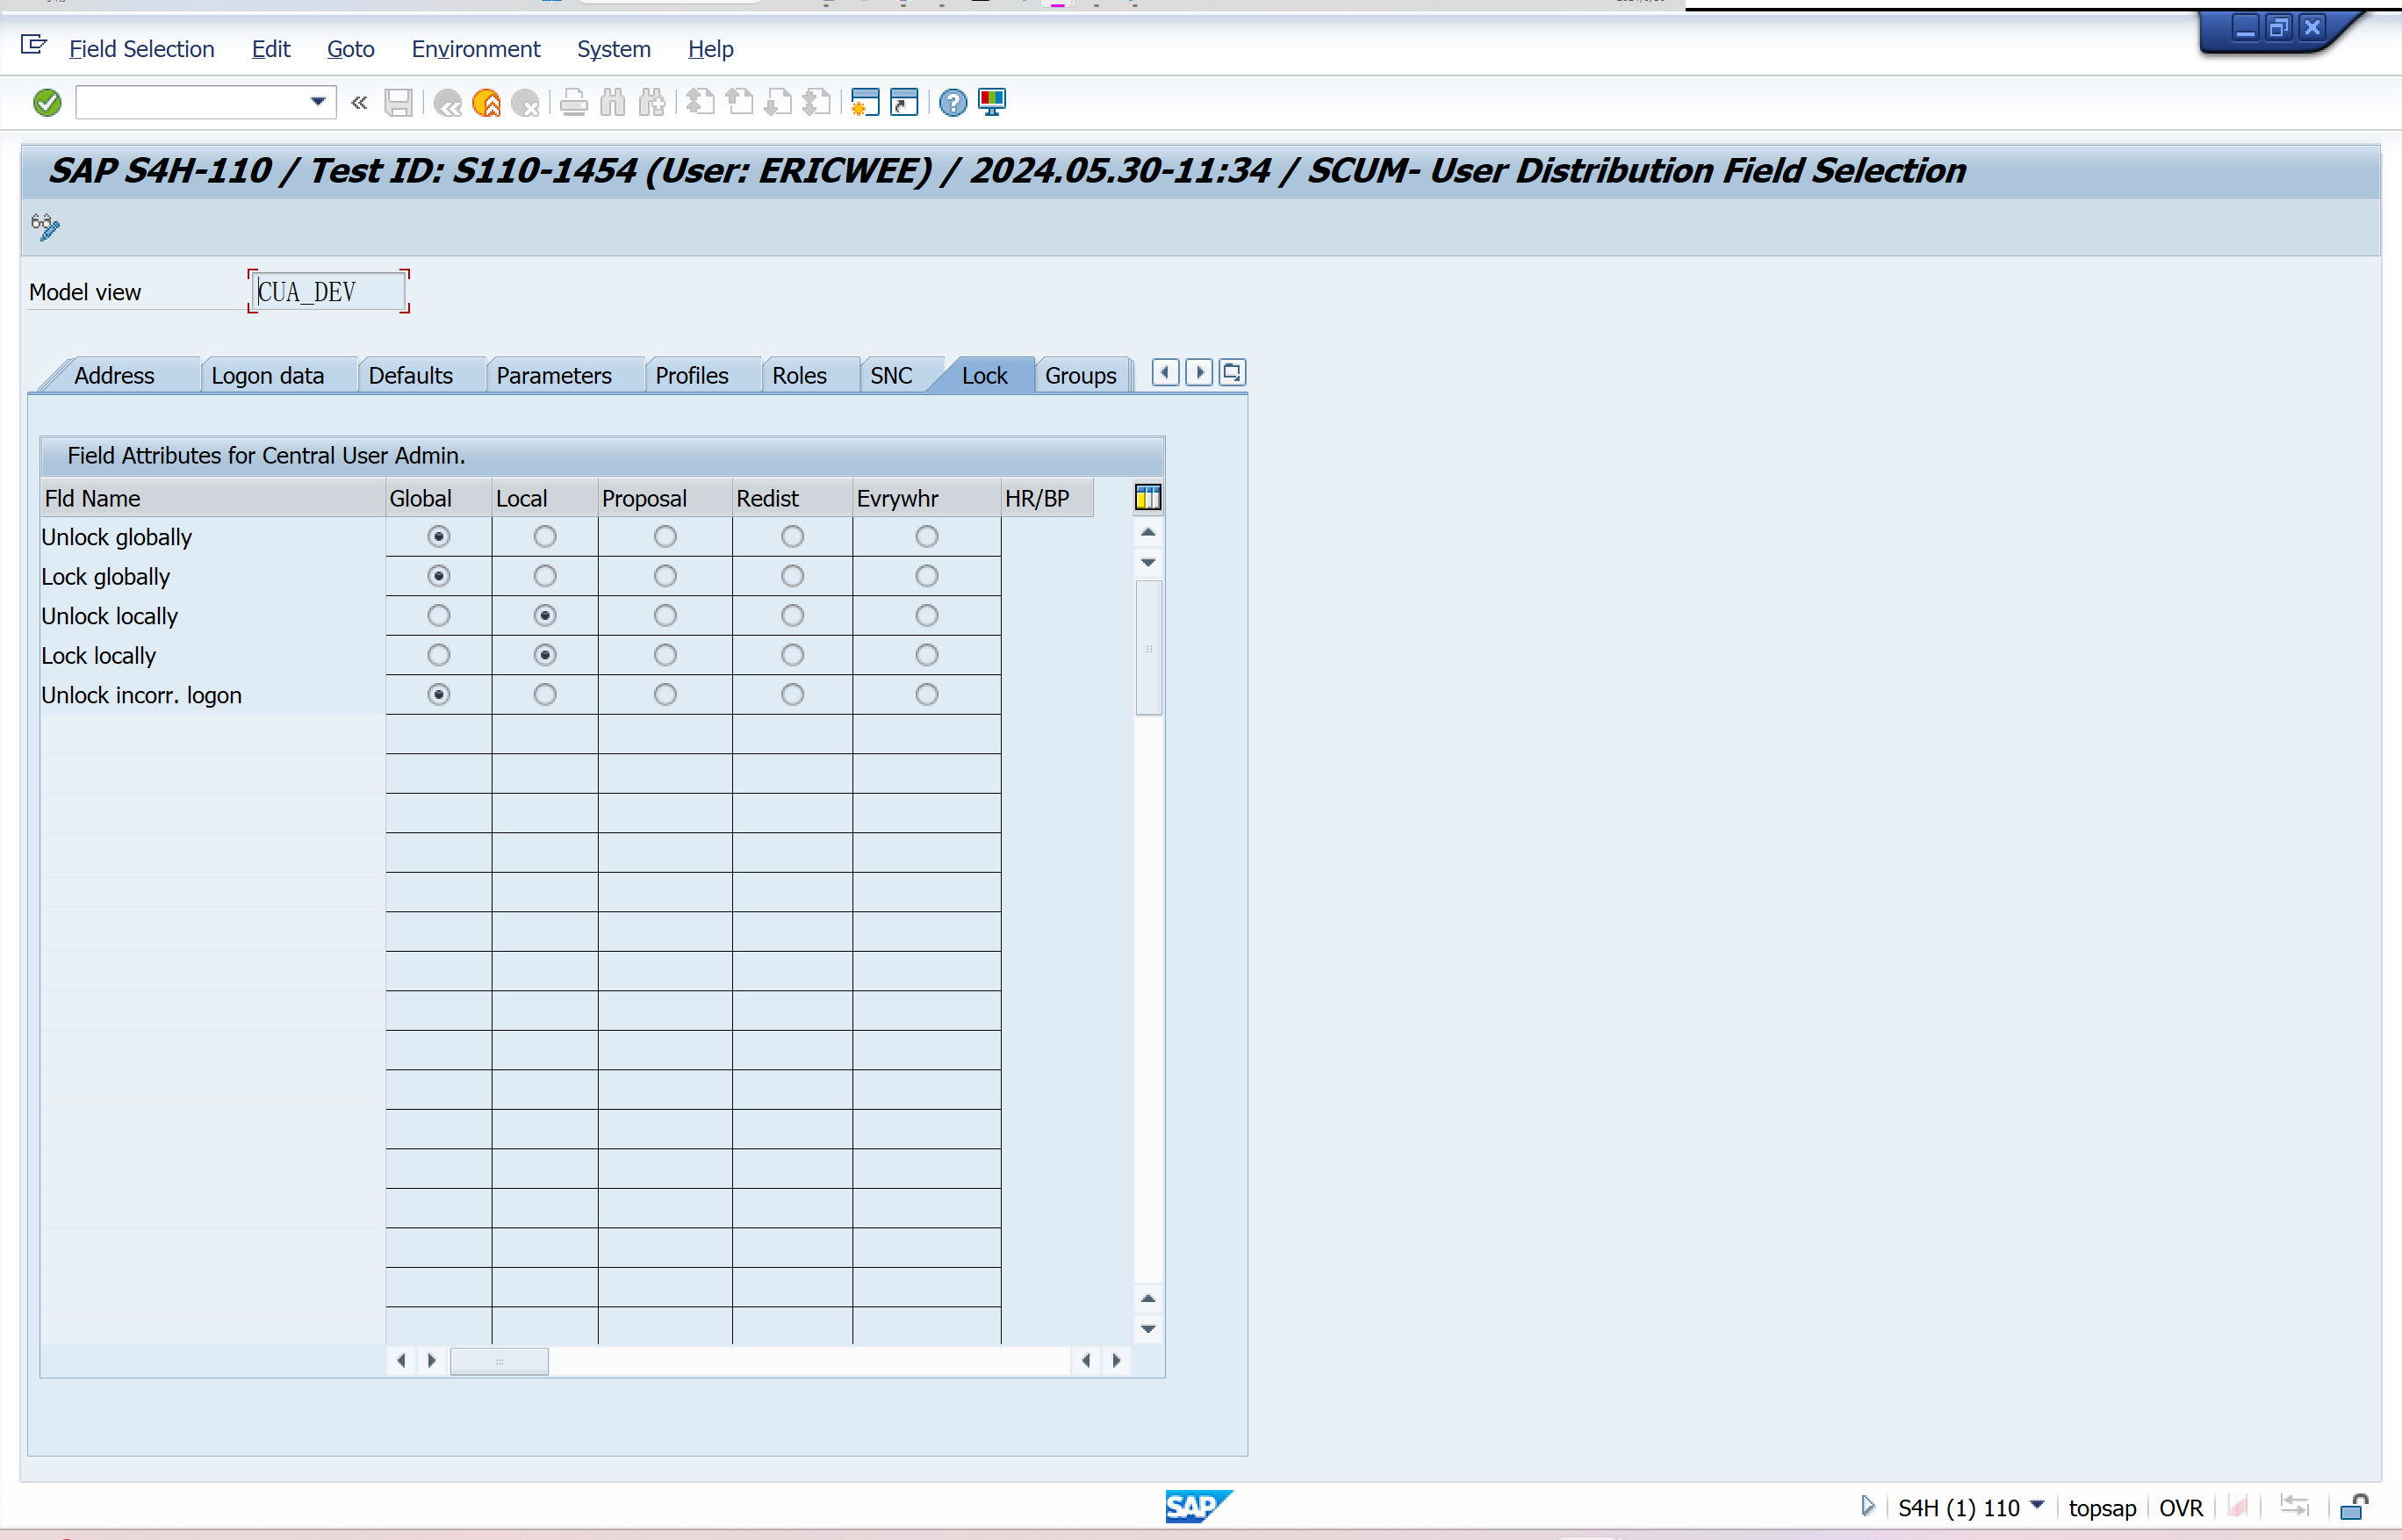This screenshot has width=2402, height=1540.
Task: Switch to the Roles tab
Action: click(799, 376)
